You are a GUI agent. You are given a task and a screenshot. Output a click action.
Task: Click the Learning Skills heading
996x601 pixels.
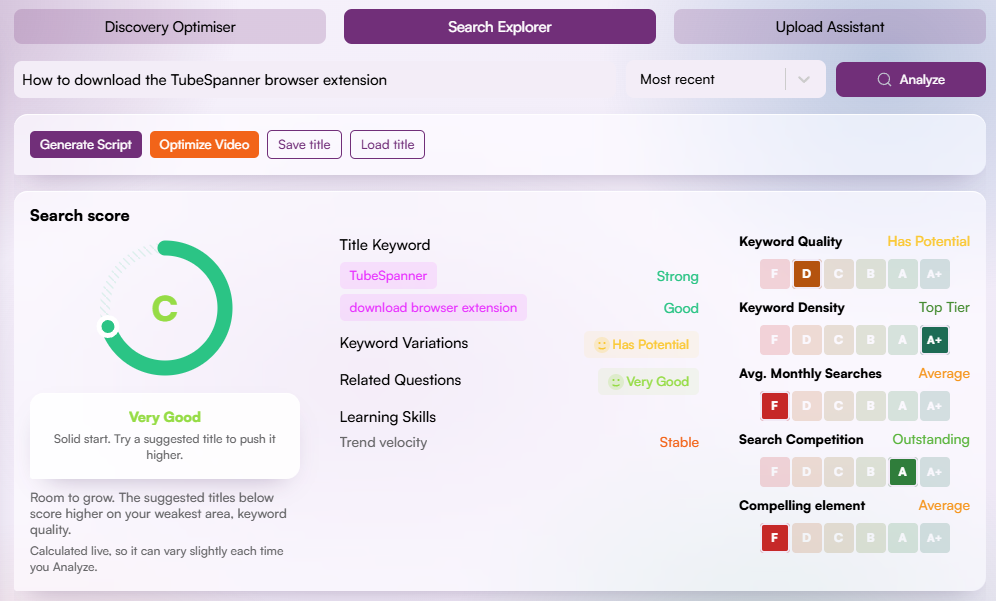click(387, 417)
